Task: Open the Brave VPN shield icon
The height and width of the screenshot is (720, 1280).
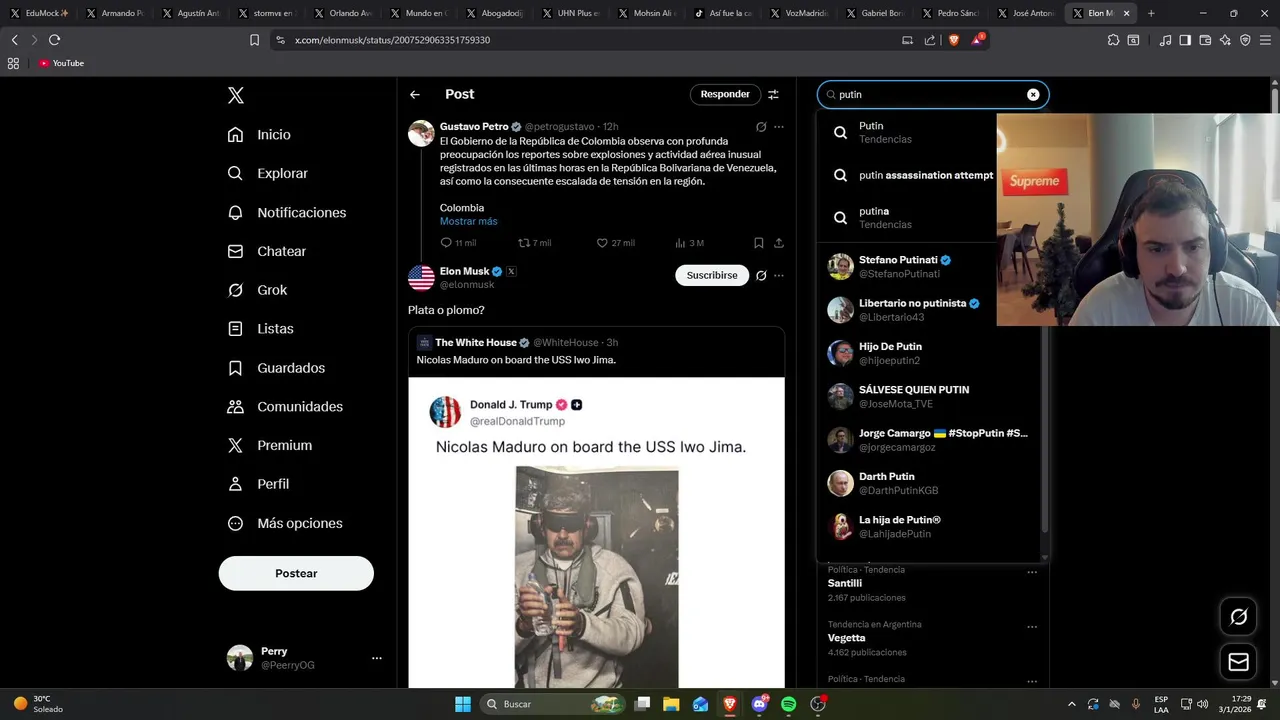Action: click(x=1245, y=40)
